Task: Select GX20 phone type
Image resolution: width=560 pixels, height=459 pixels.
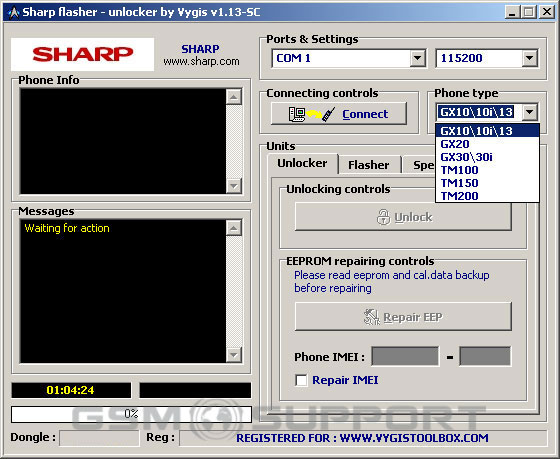Action: coord(488,144)
